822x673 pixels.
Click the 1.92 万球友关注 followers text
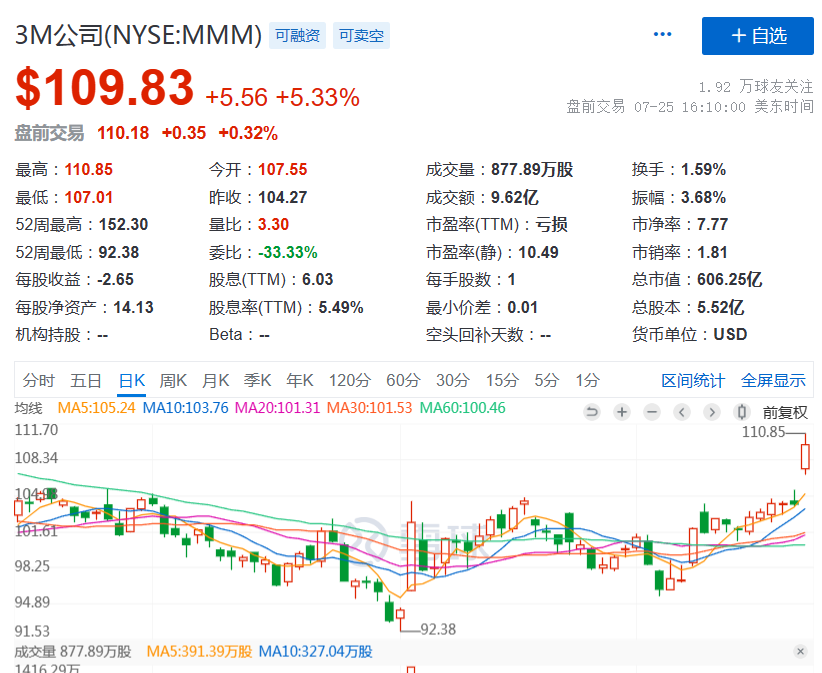click(x=756, y=86)
